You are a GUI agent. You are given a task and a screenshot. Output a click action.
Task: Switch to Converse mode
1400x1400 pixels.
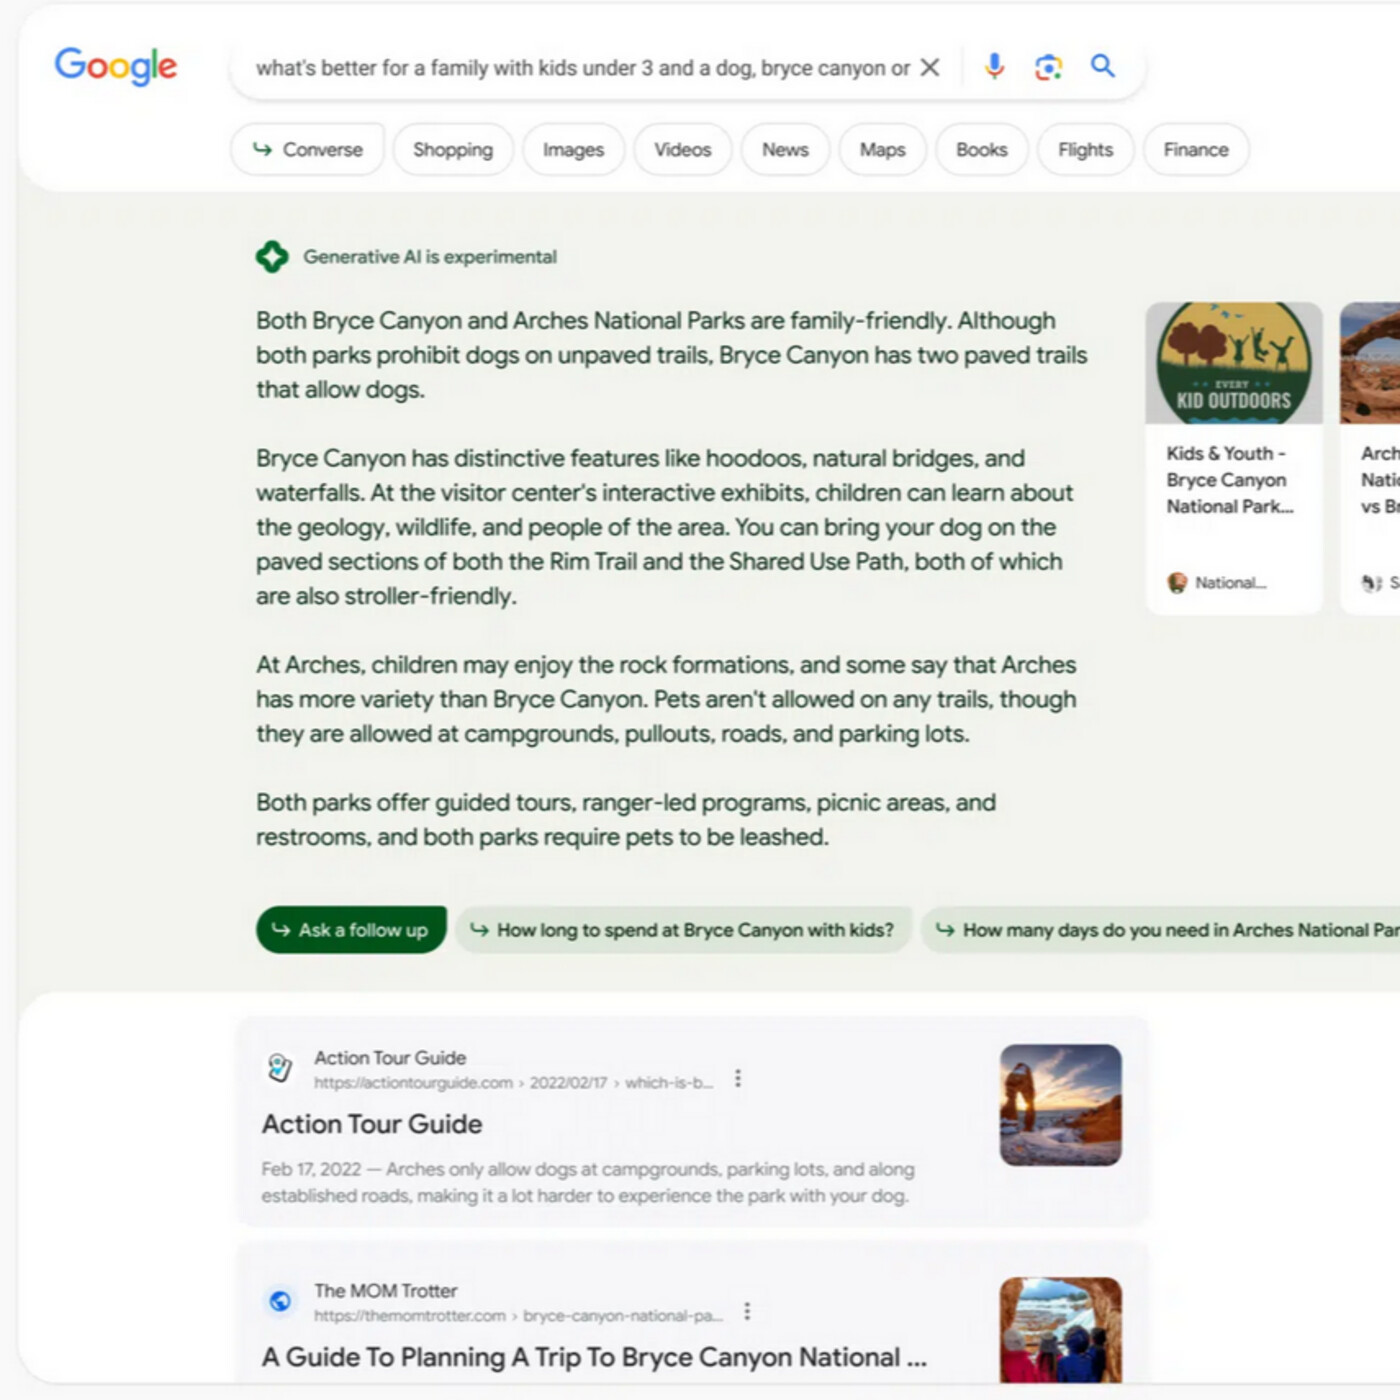(x=308, y=150)
